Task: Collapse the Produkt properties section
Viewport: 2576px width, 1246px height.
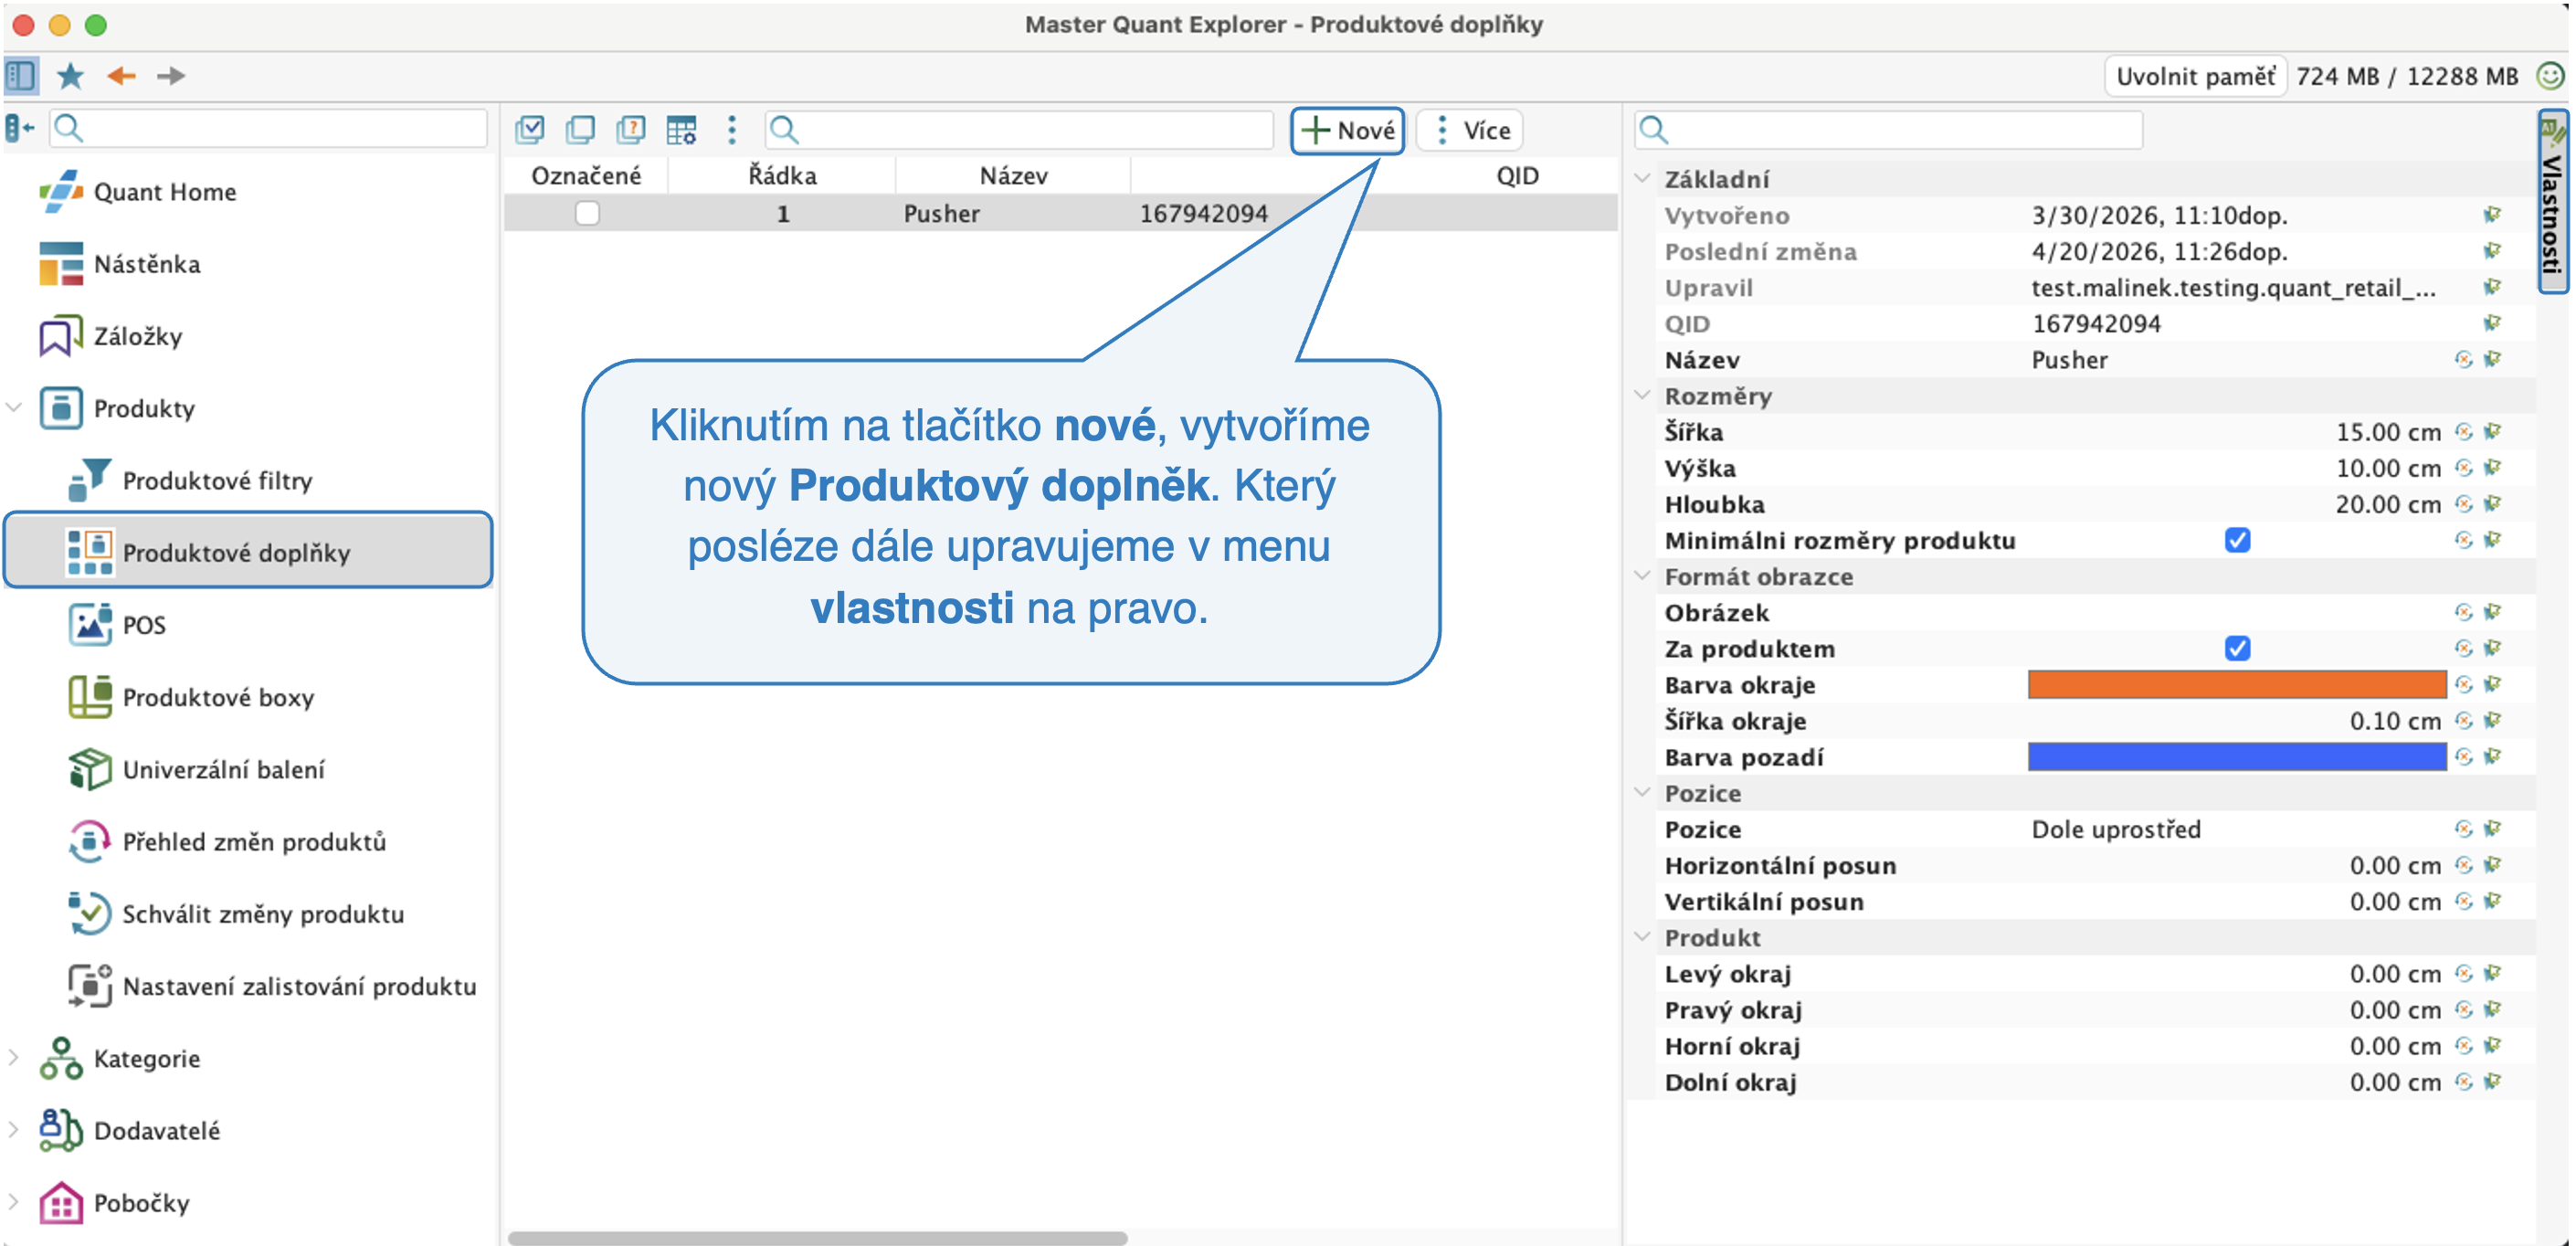Action: tap(1642, 936)
